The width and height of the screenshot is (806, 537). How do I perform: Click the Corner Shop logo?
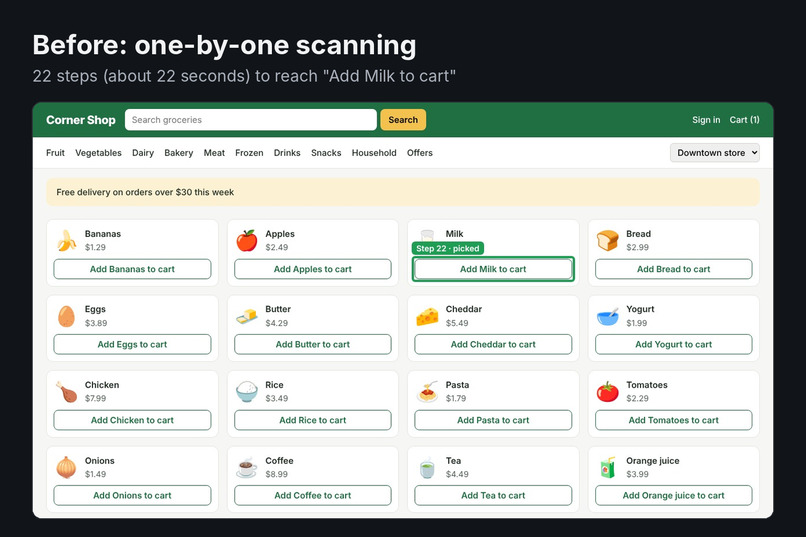(x=81, y=120)
